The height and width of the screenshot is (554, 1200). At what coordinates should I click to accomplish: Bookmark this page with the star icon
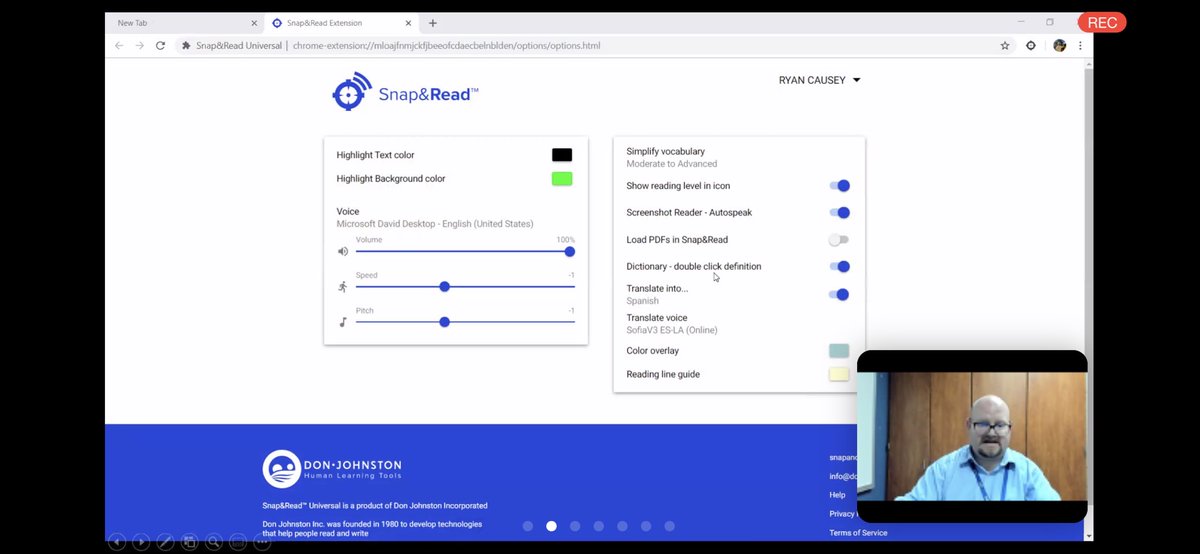[1005, 45]
